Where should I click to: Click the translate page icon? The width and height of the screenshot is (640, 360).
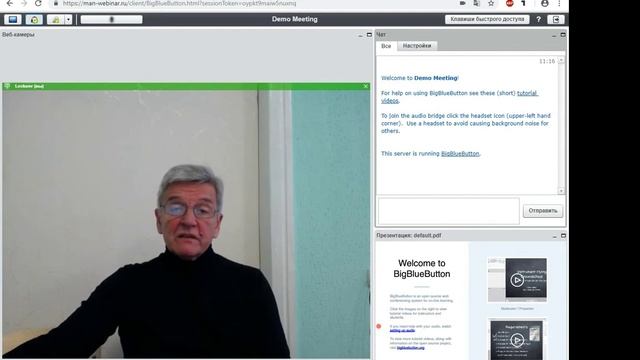[476, 3]
